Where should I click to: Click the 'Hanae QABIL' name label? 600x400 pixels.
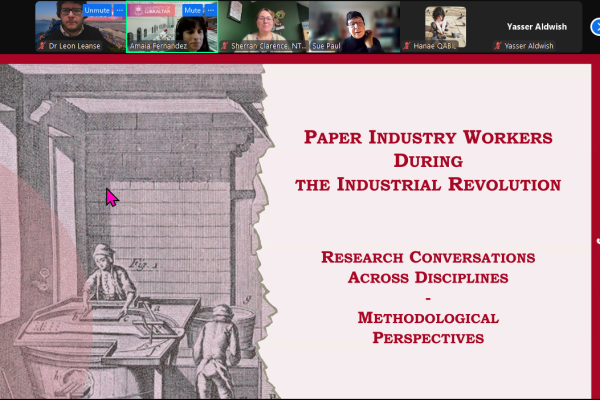click(435, 46)
